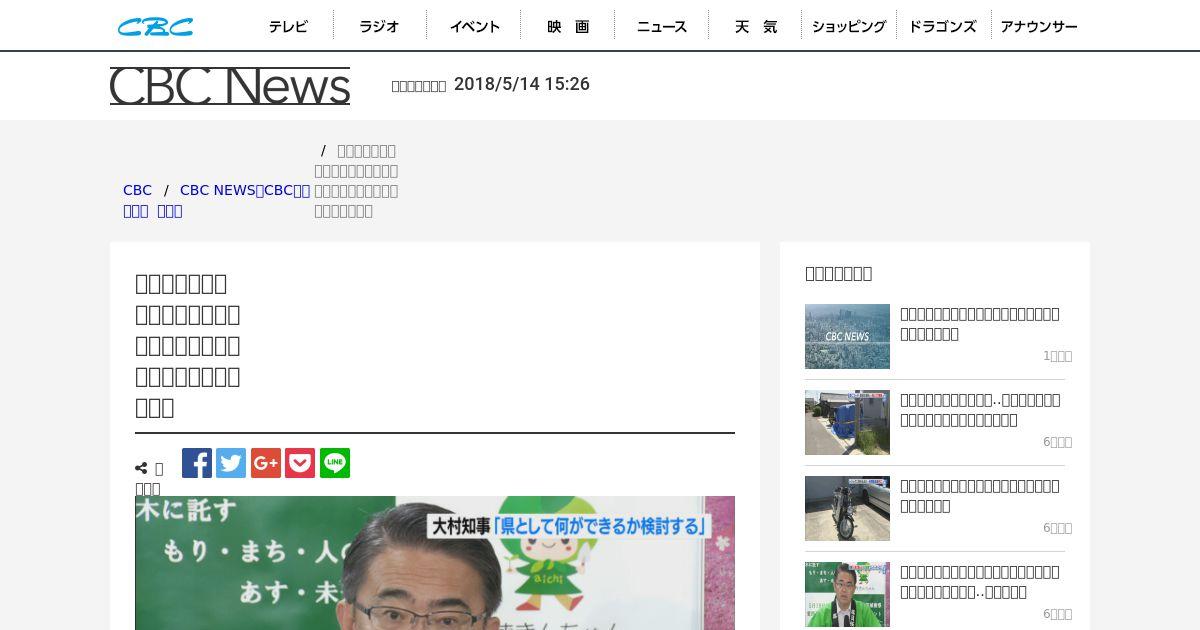This screenshot has width=1200, height=630.
Task: Click the CBC logo in the header
Action: point(155,27)
